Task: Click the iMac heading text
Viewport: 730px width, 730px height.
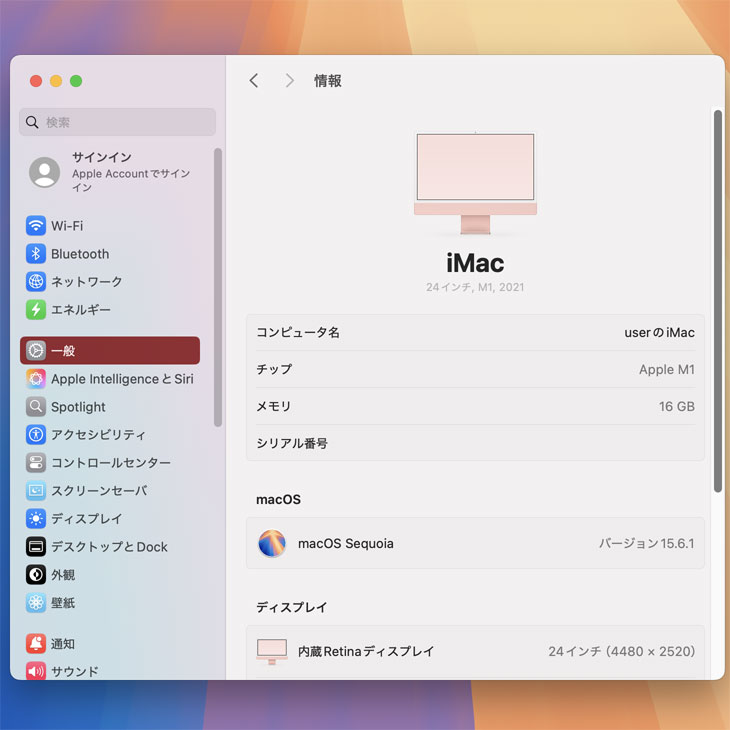Action: (x=475, y=263)
